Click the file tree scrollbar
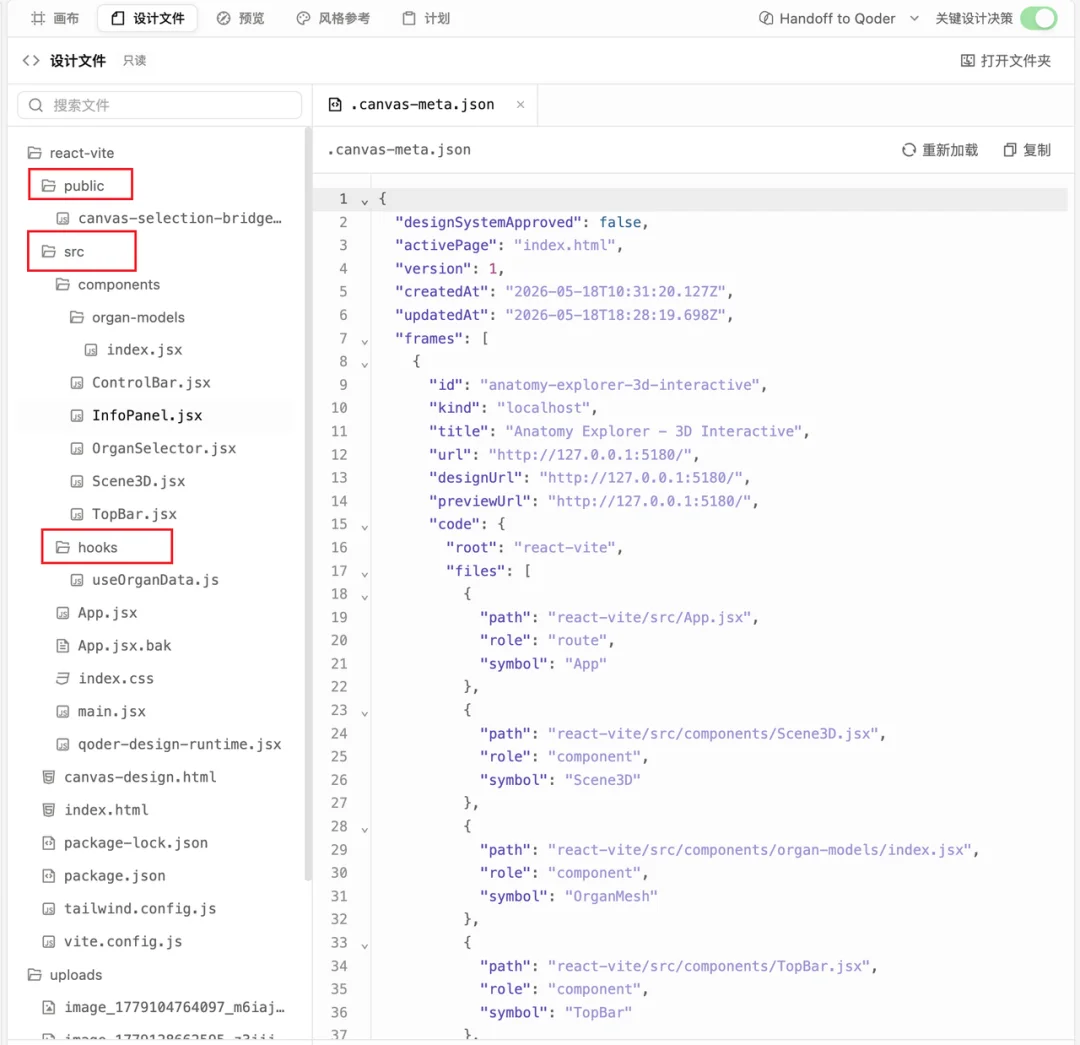 click(x=307, y=503)
